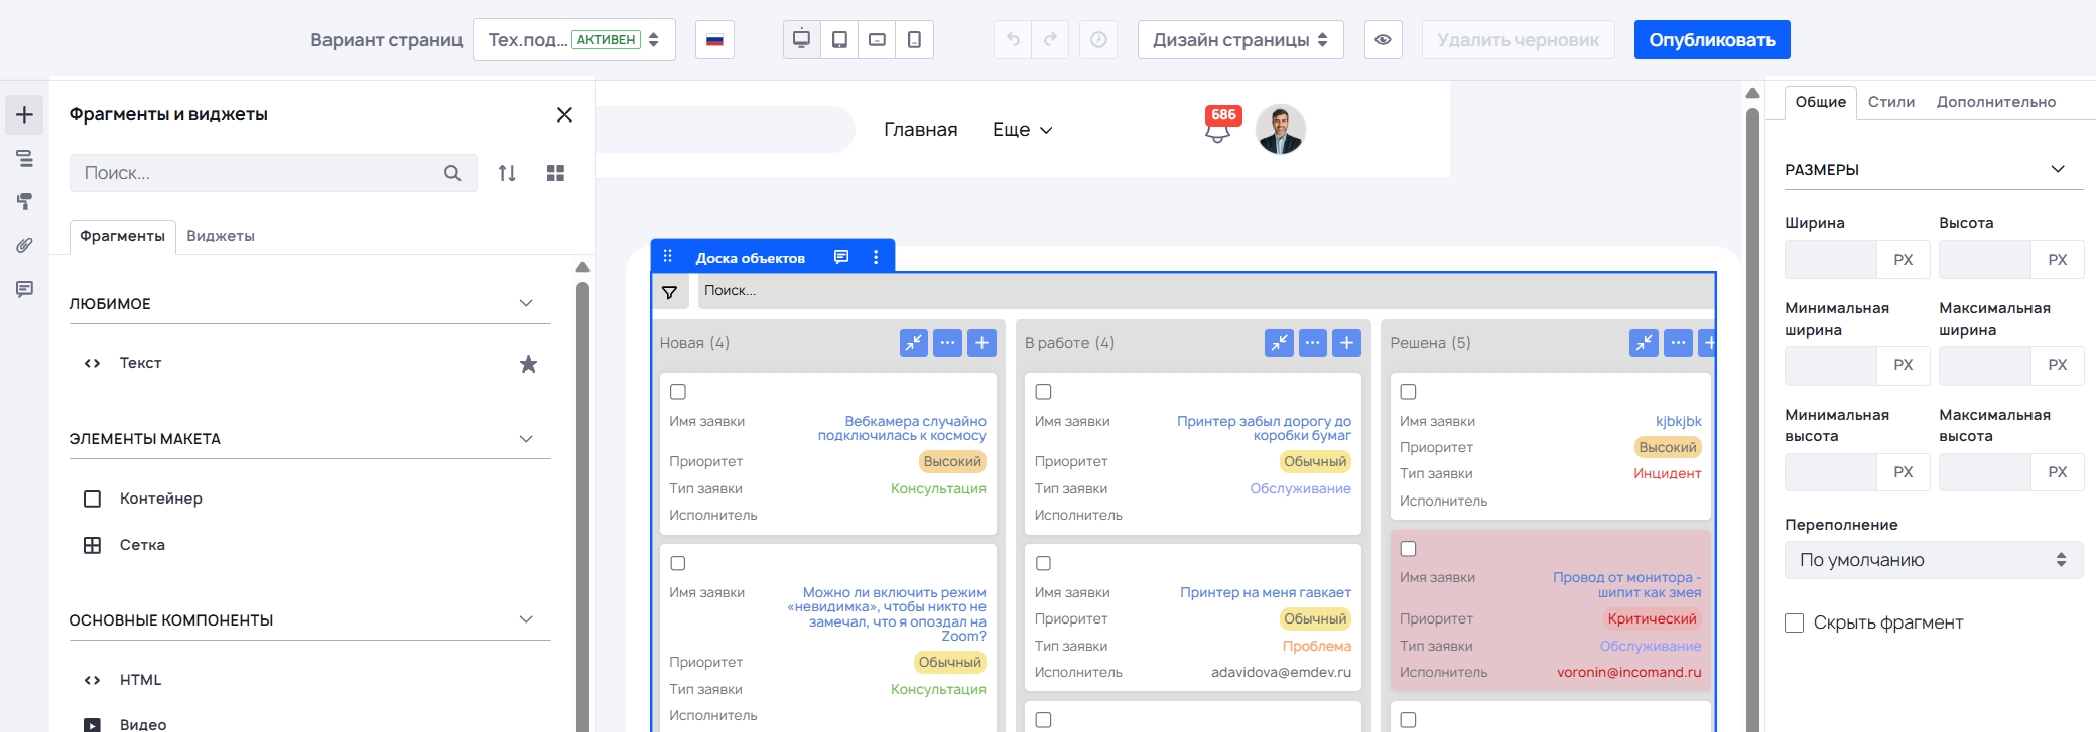Switch to the Виджеты tab
2099x732 pixels.
[220, 236]
